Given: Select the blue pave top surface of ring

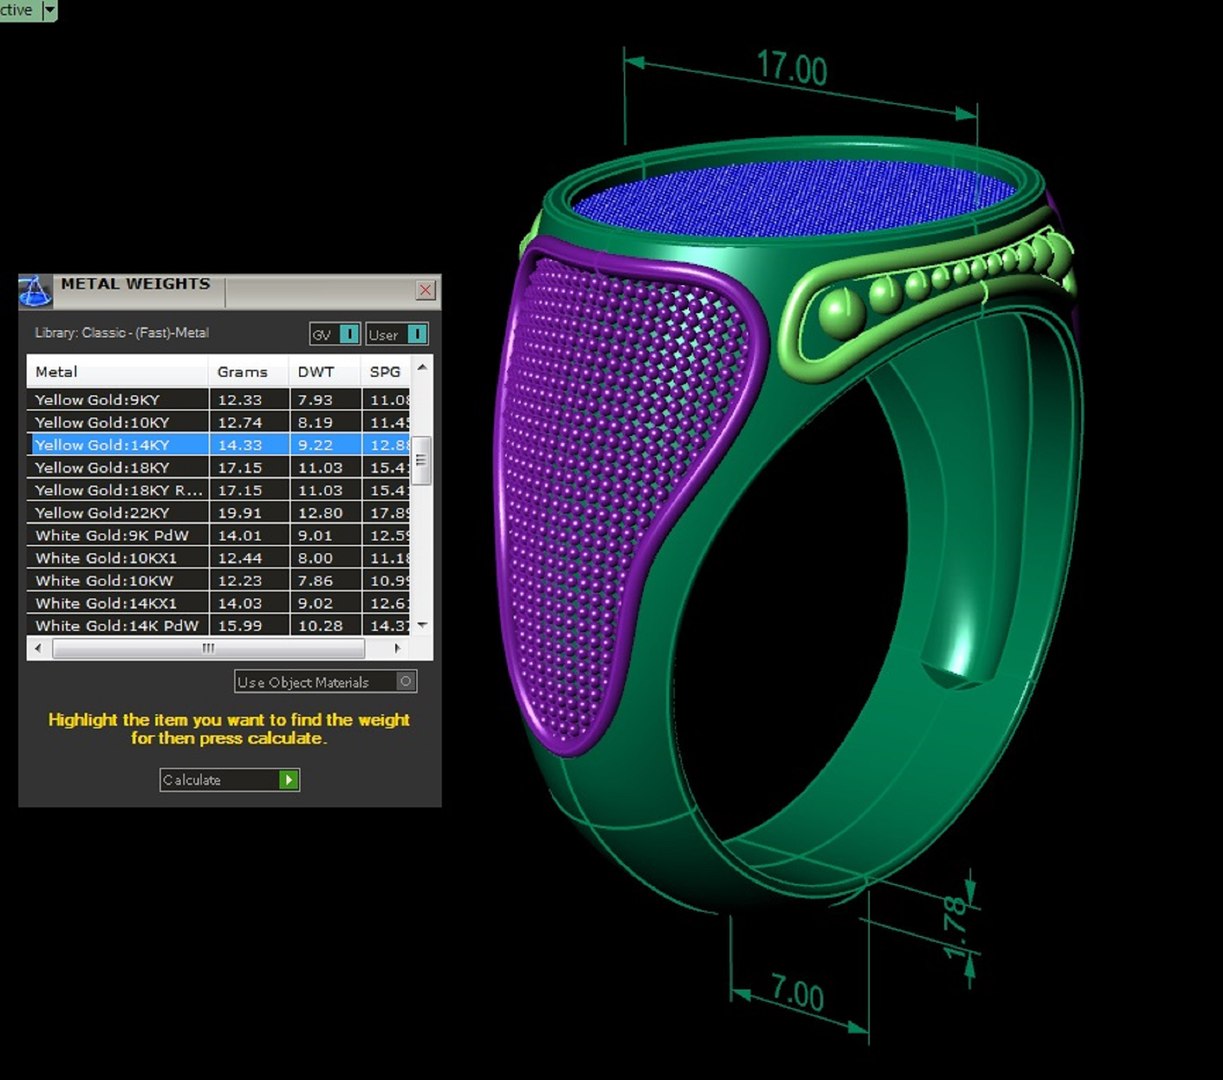Looking at the screenshot, I should click(795, 197).
